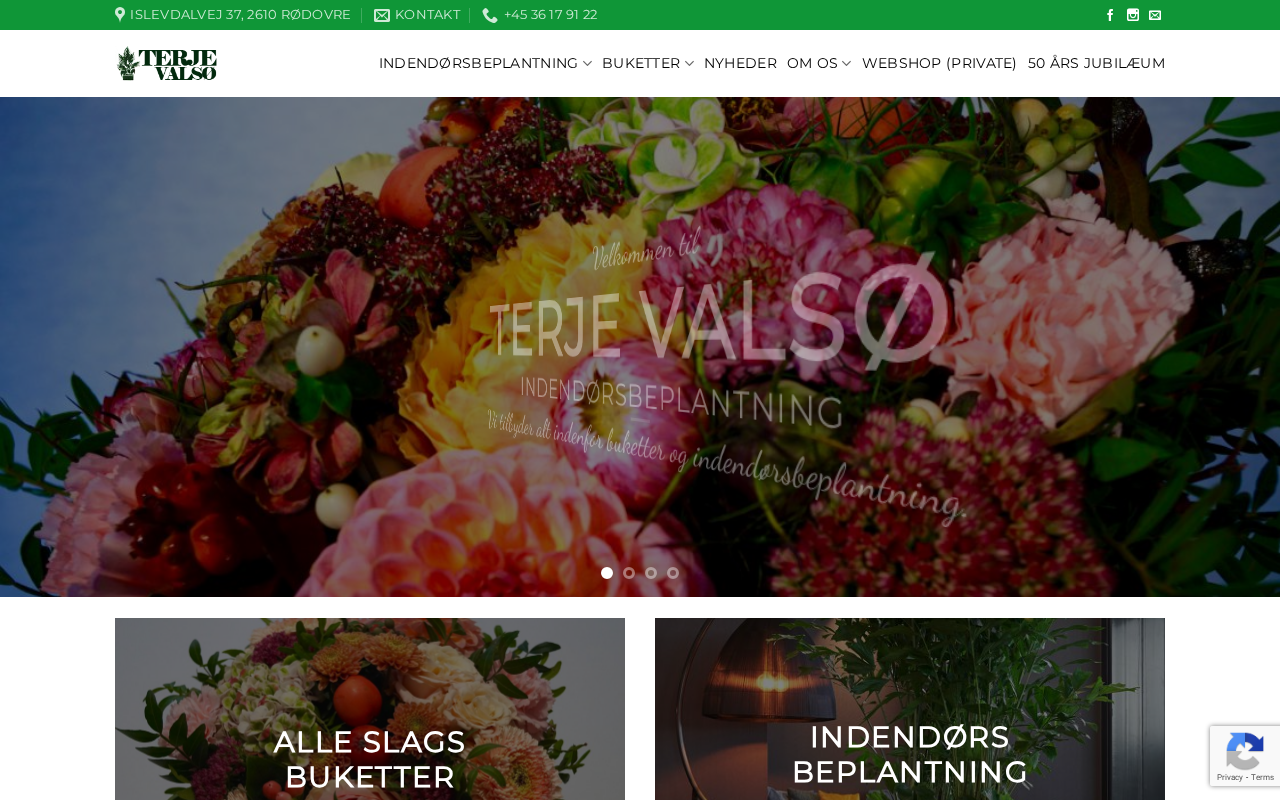Screen dimensions: 1280x800
Task: Select the fourth slider dot
Action: tap(673, 573)
